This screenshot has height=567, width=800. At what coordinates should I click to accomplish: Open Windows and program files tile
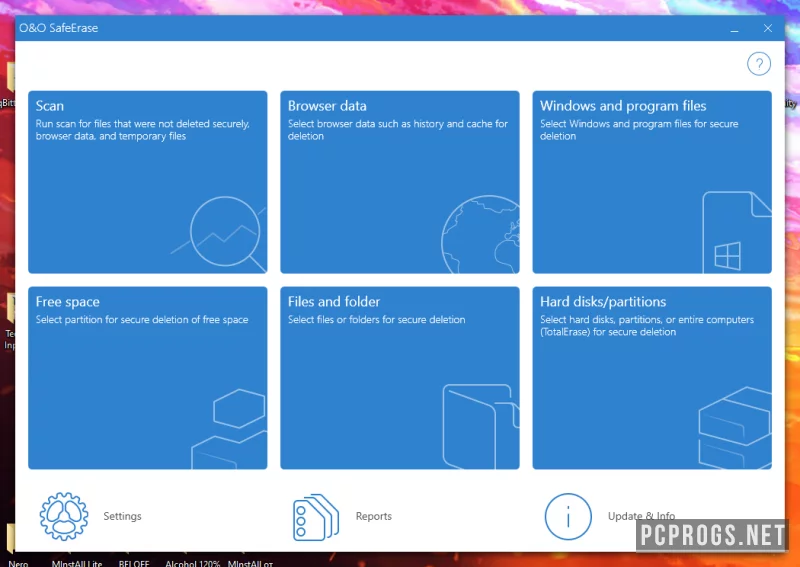click(x=652, y=182)
